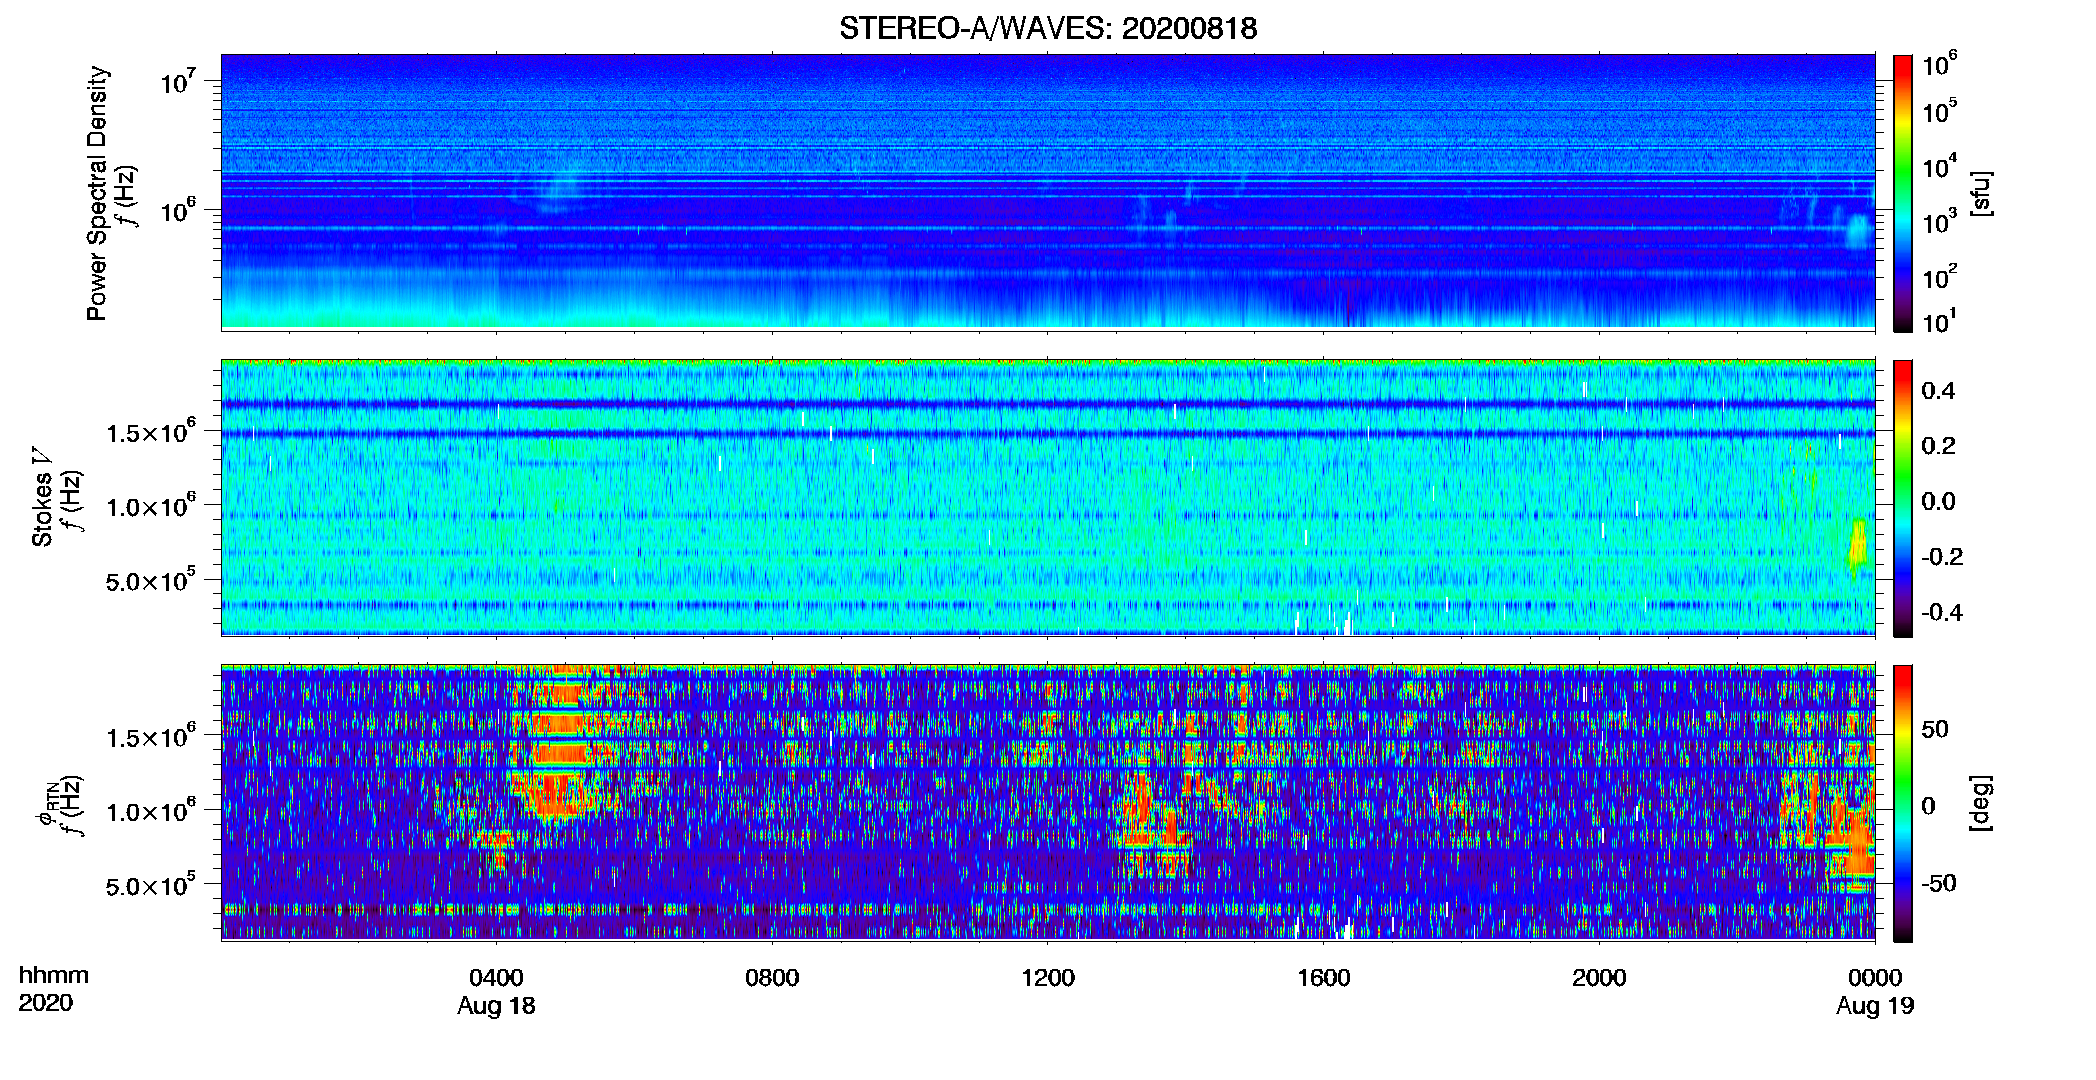Click the 1600 time tick label
2096x1080 pixels.
(1324, 977)
